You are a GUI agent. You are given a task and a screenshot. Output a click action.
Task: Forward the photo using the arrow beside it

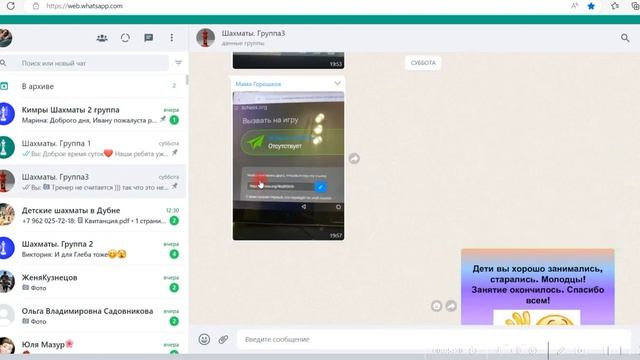pos(354,159)
